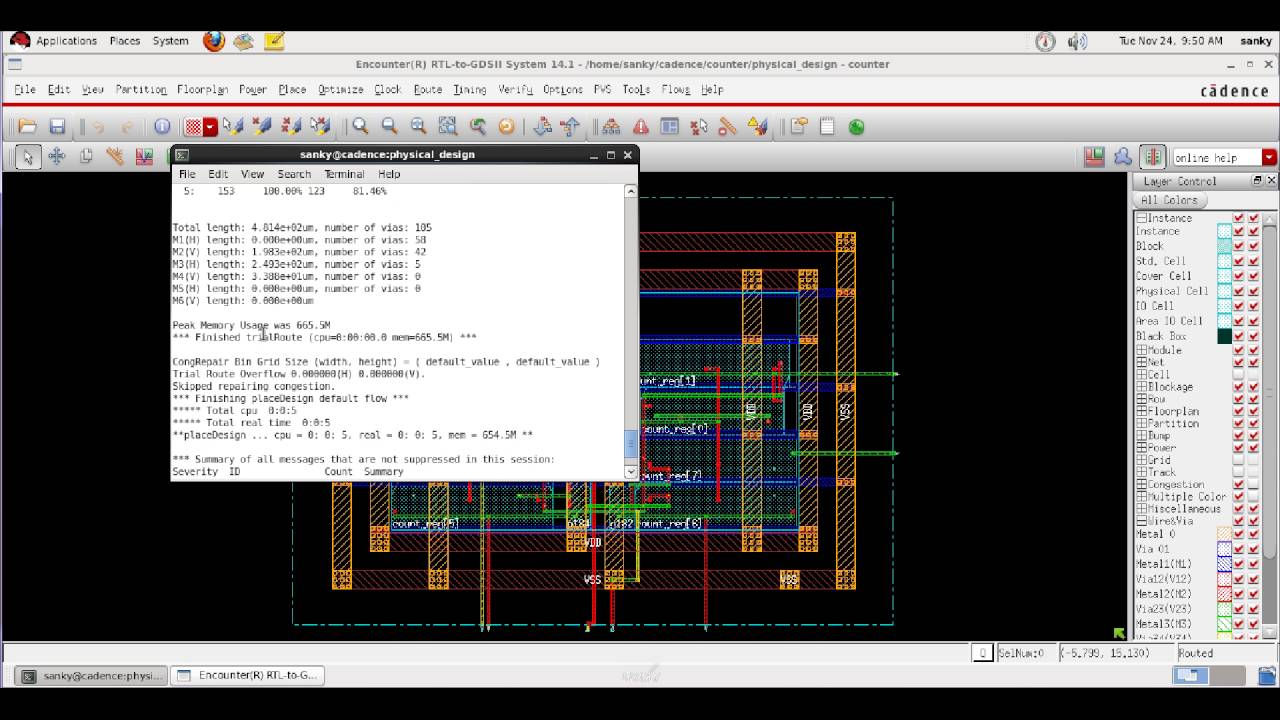Open the Applications menu in top panel

(66, 41)
